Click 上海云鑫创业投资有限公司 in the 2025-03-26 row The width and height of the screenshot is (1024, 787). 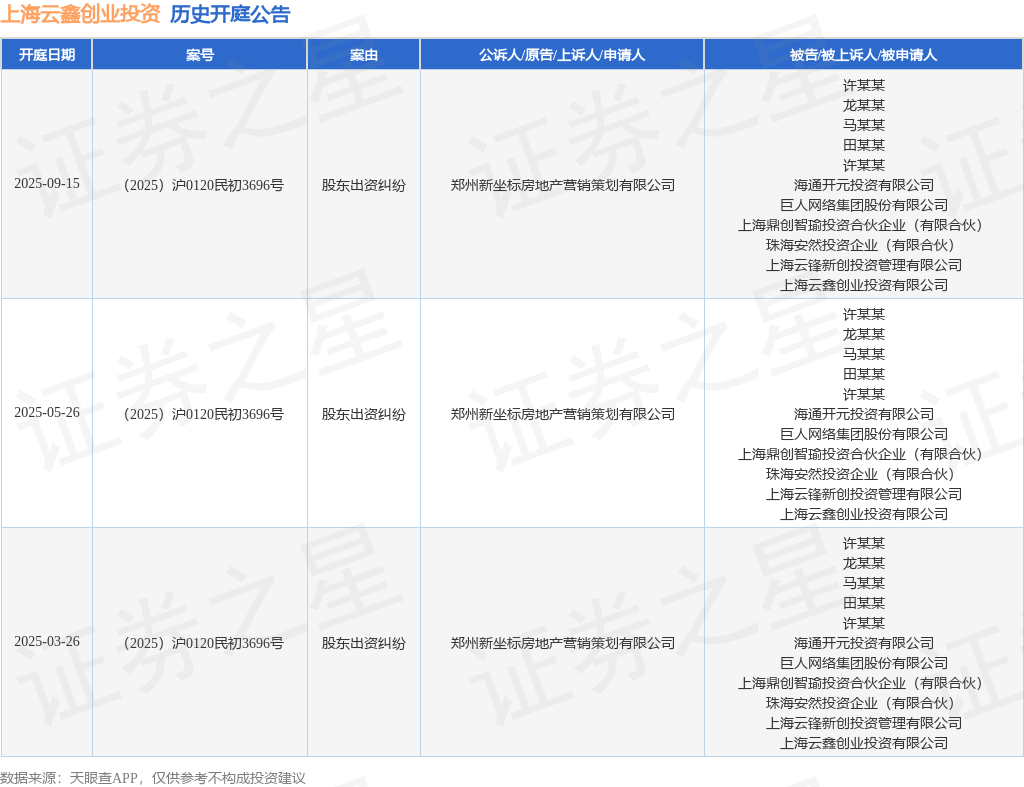click(863, 744)
